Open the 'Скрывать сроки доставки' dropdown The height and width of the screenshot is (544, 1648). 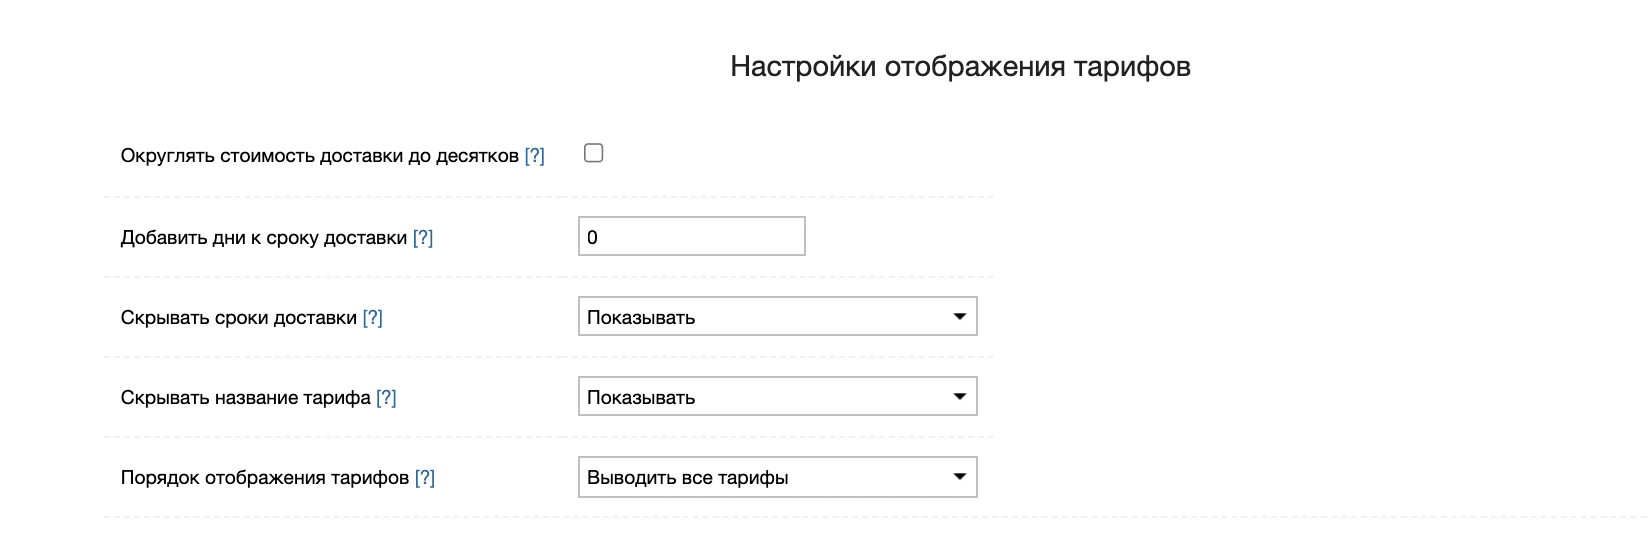[x=776, y=317]
